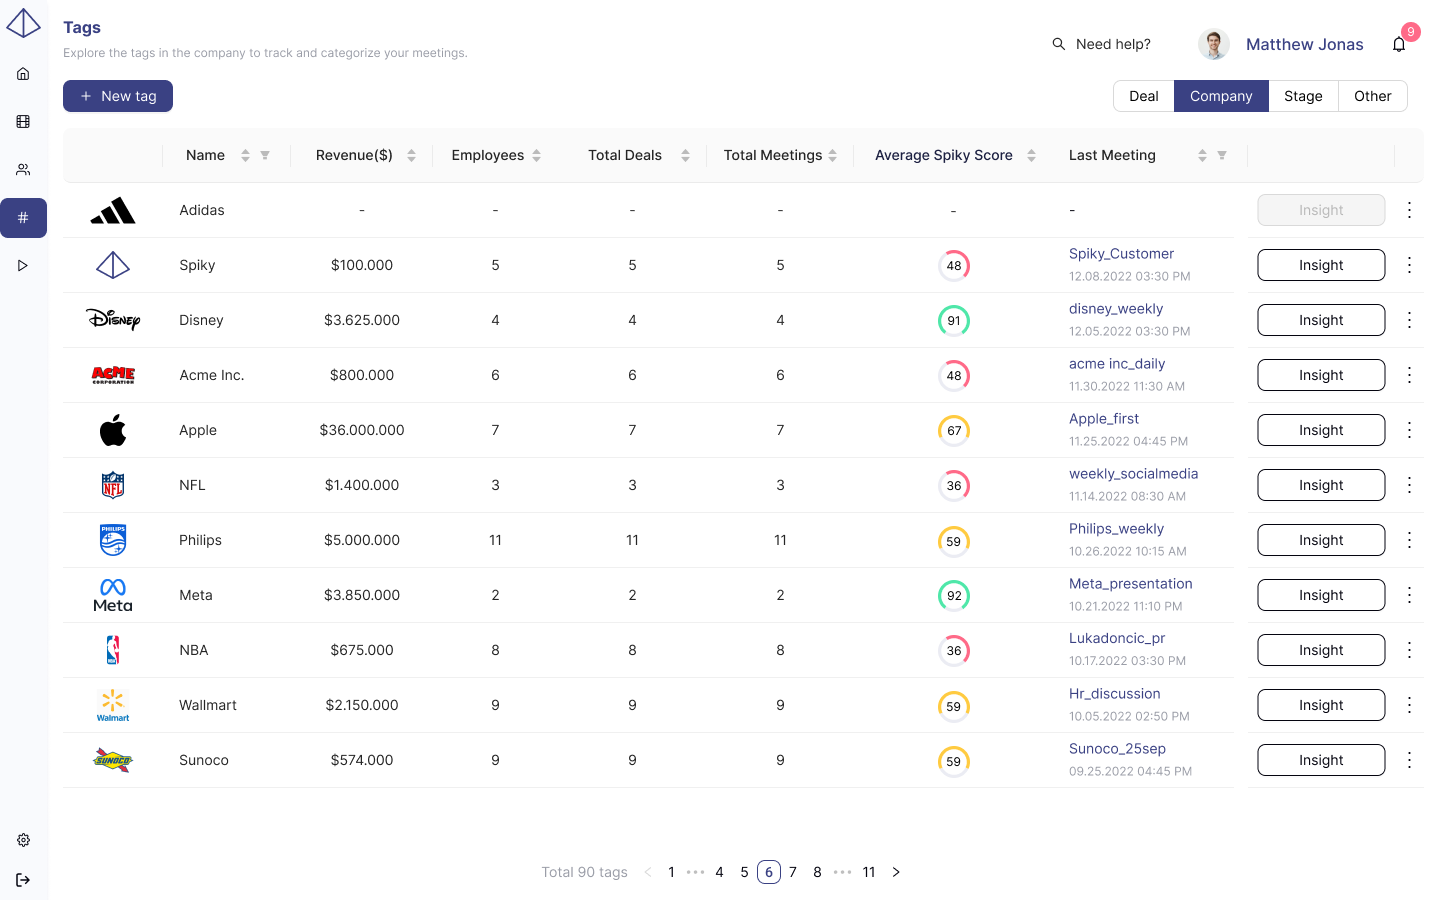This screenshot has width=1440, height=900.
Task: Go to page 1
Action: (x=671, y=872)
